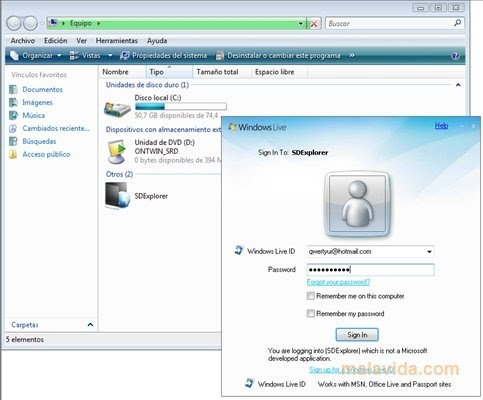
Task: Click the Windows Live ID icon beside email field
Action: 239,250
